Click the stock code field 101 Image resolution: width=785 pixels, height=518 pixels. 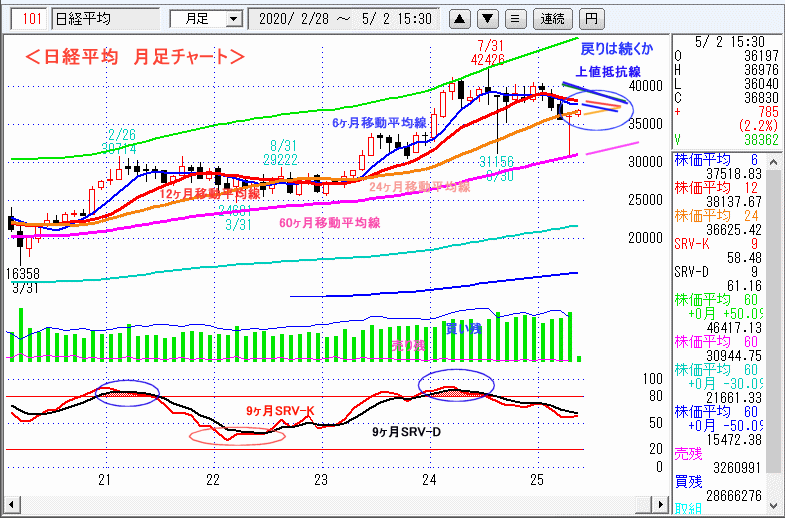point(30,20)
